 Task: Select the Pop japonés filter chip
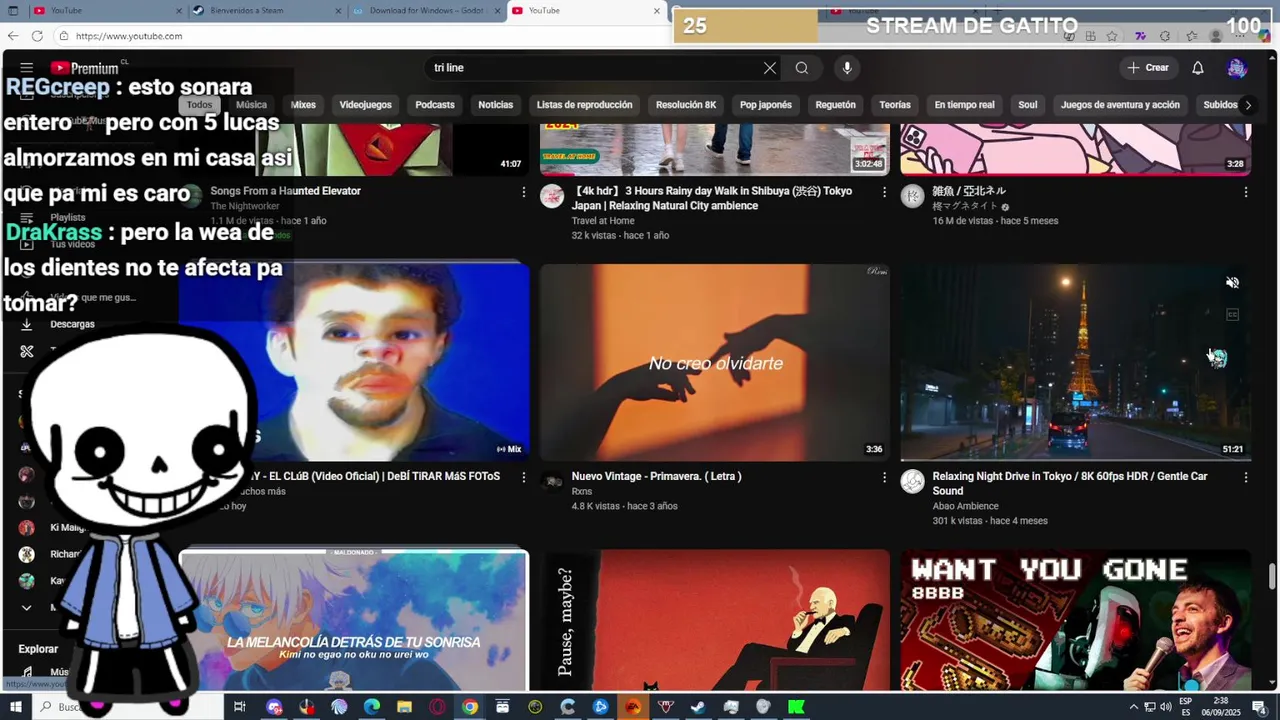(766, 105)
